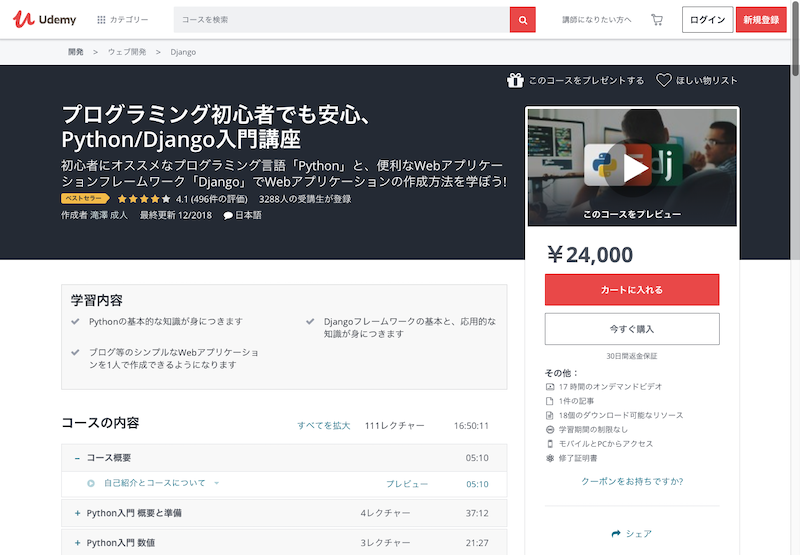The height and width of the screenshot is (555, 800).
Task: Focus the コースを検索 search field
Action: coord(341,19)
